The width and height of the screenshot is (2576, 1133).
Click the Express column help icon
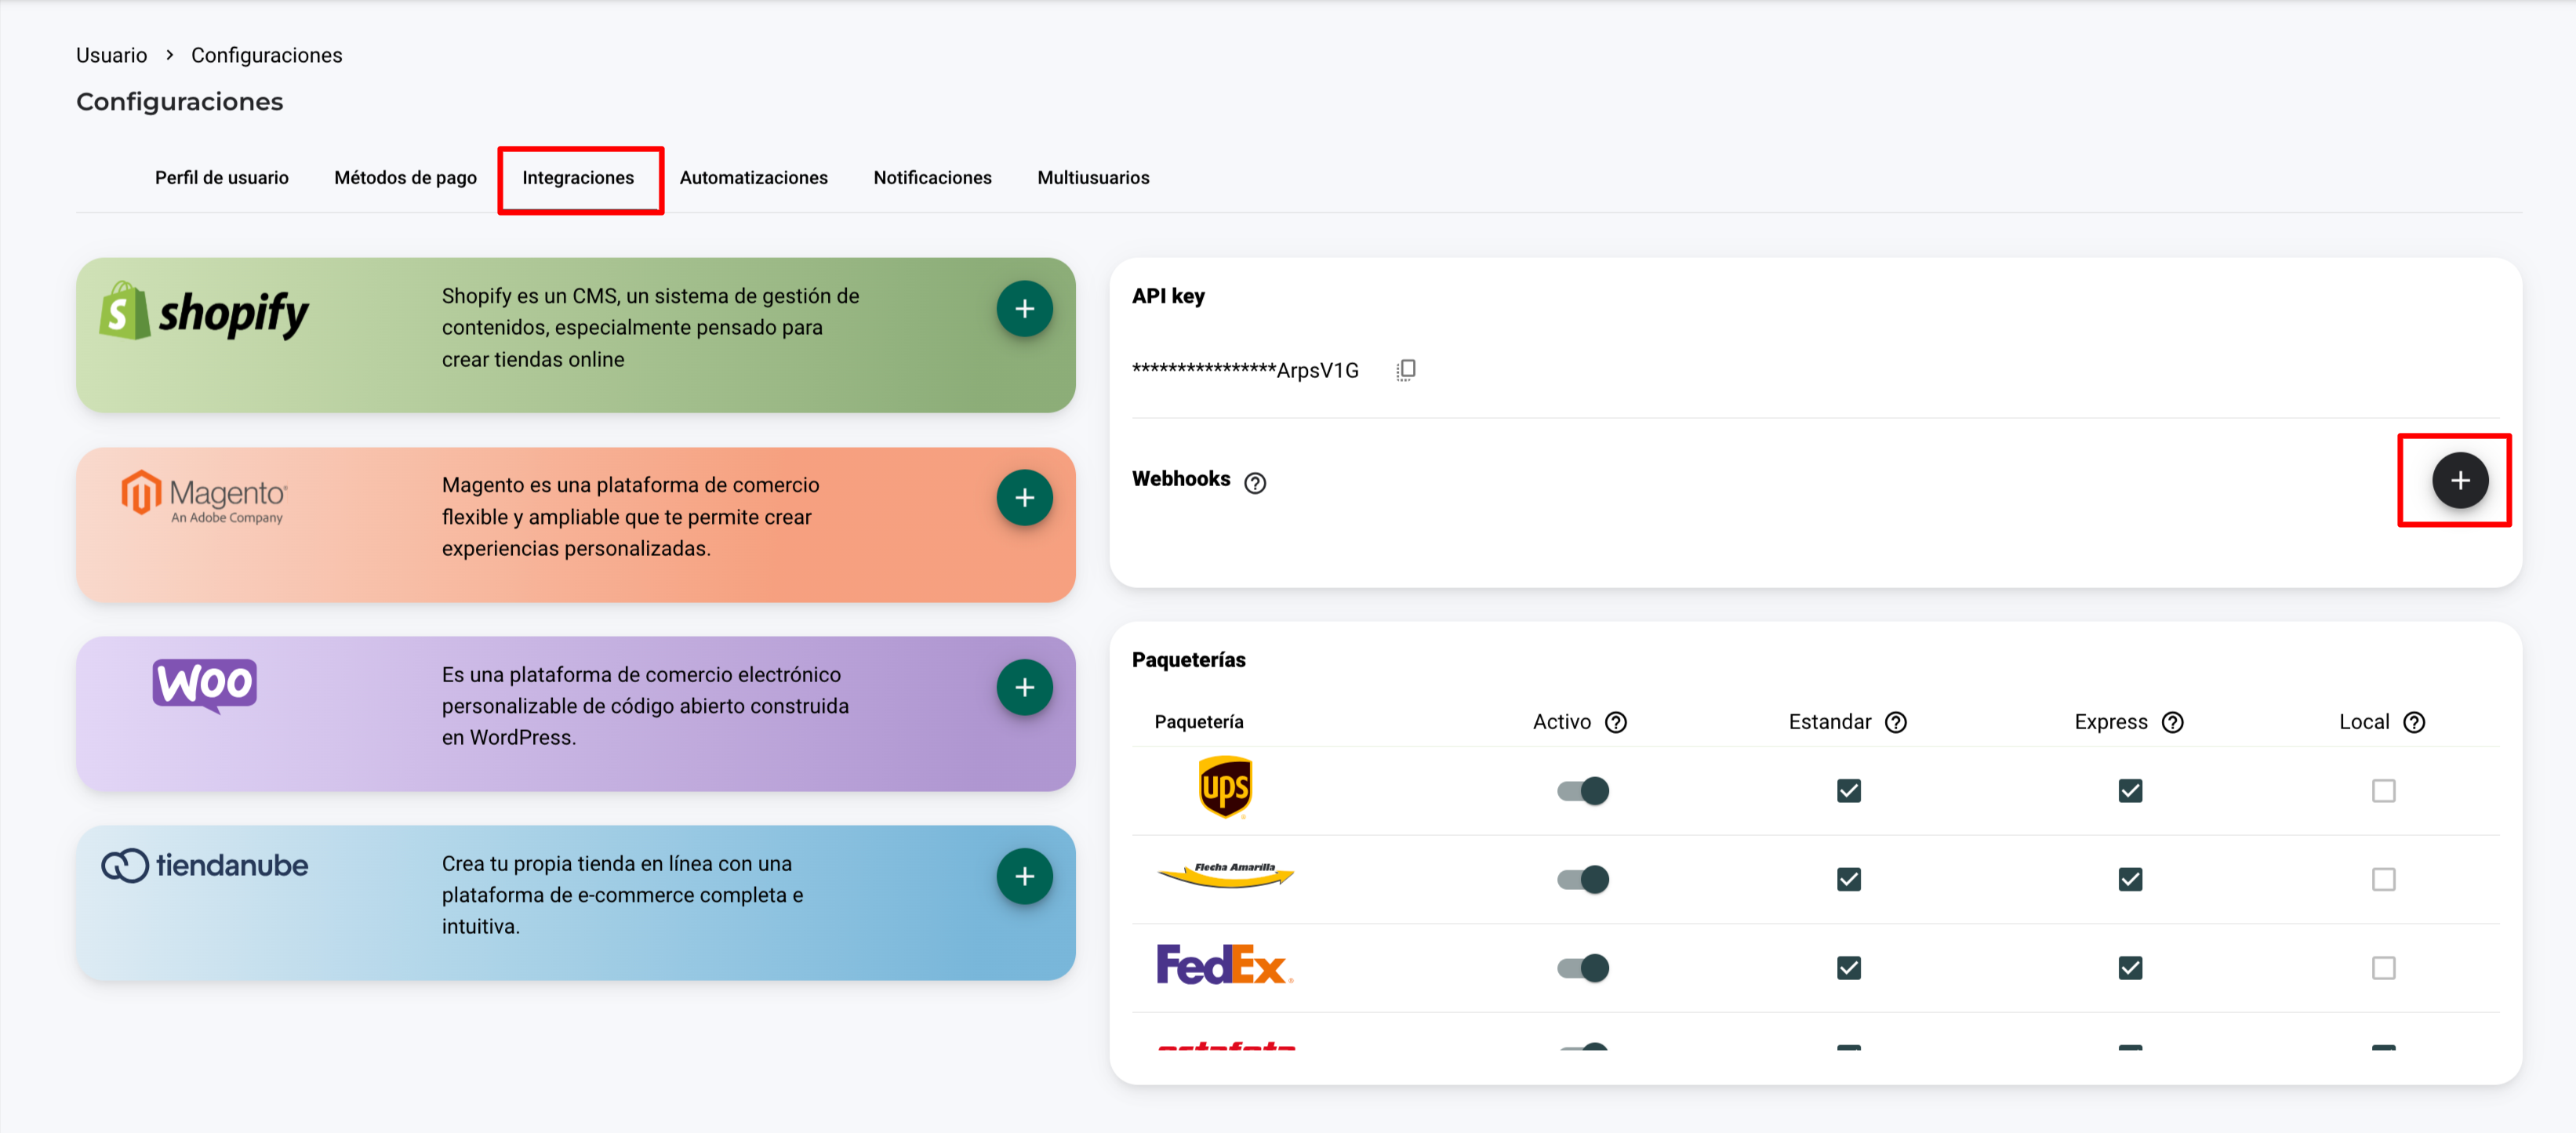click(2172, 722)
